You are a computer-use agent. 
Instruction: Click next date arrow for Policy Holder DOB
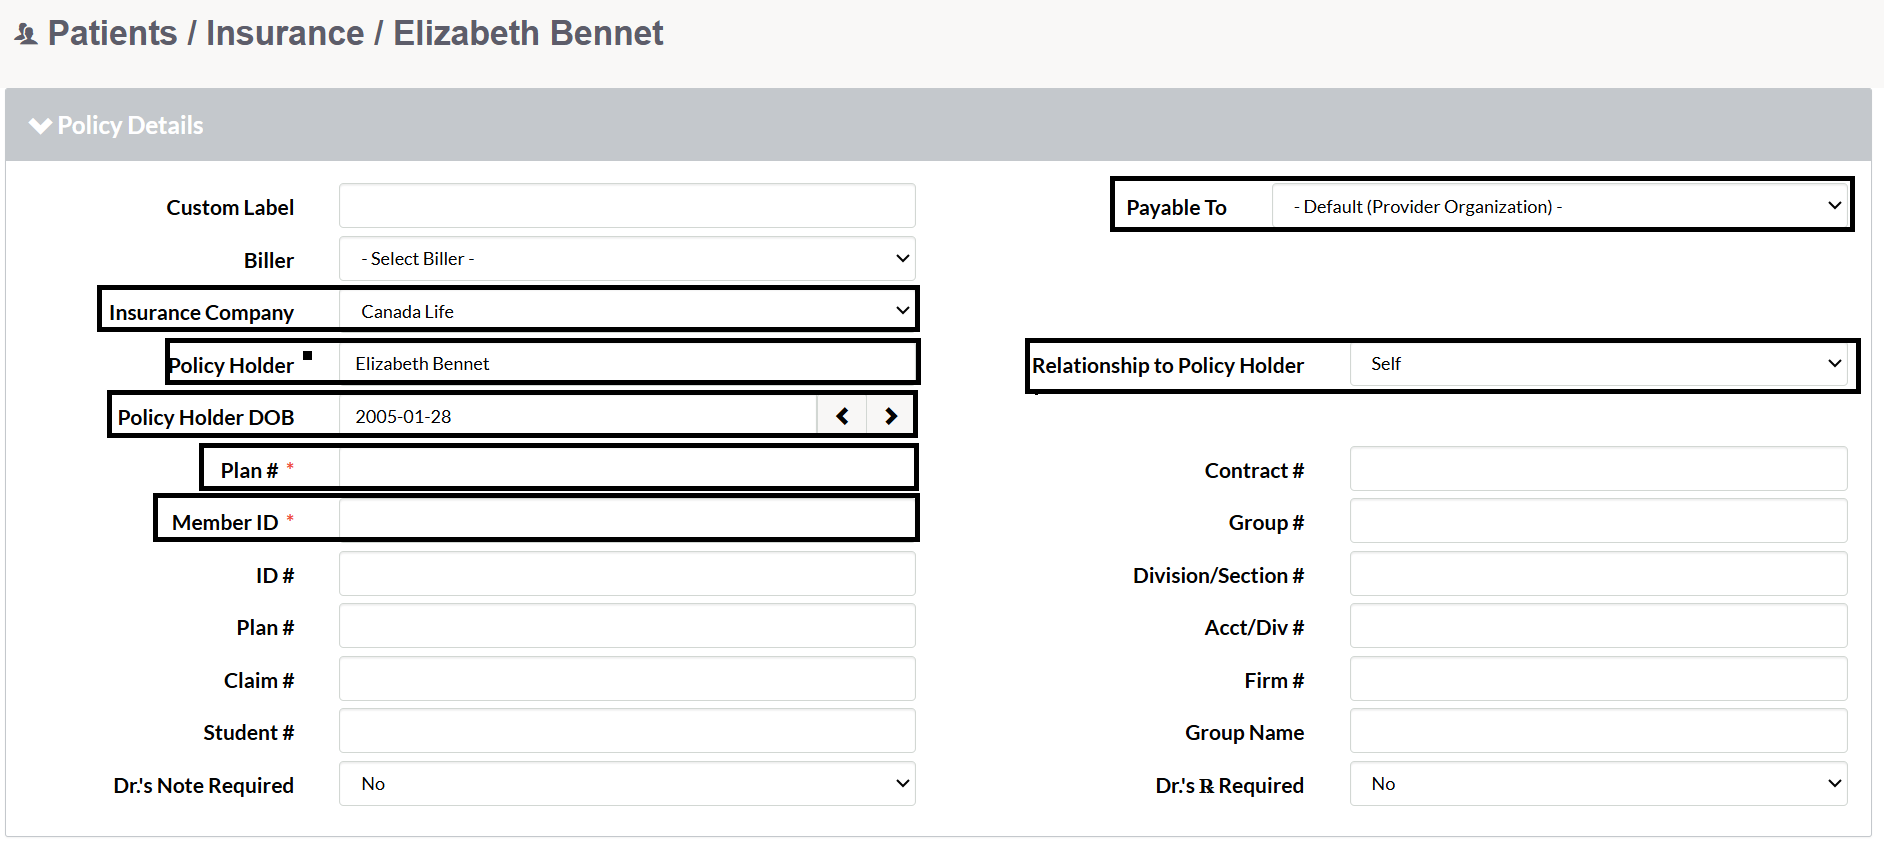[x=890, y=416]
